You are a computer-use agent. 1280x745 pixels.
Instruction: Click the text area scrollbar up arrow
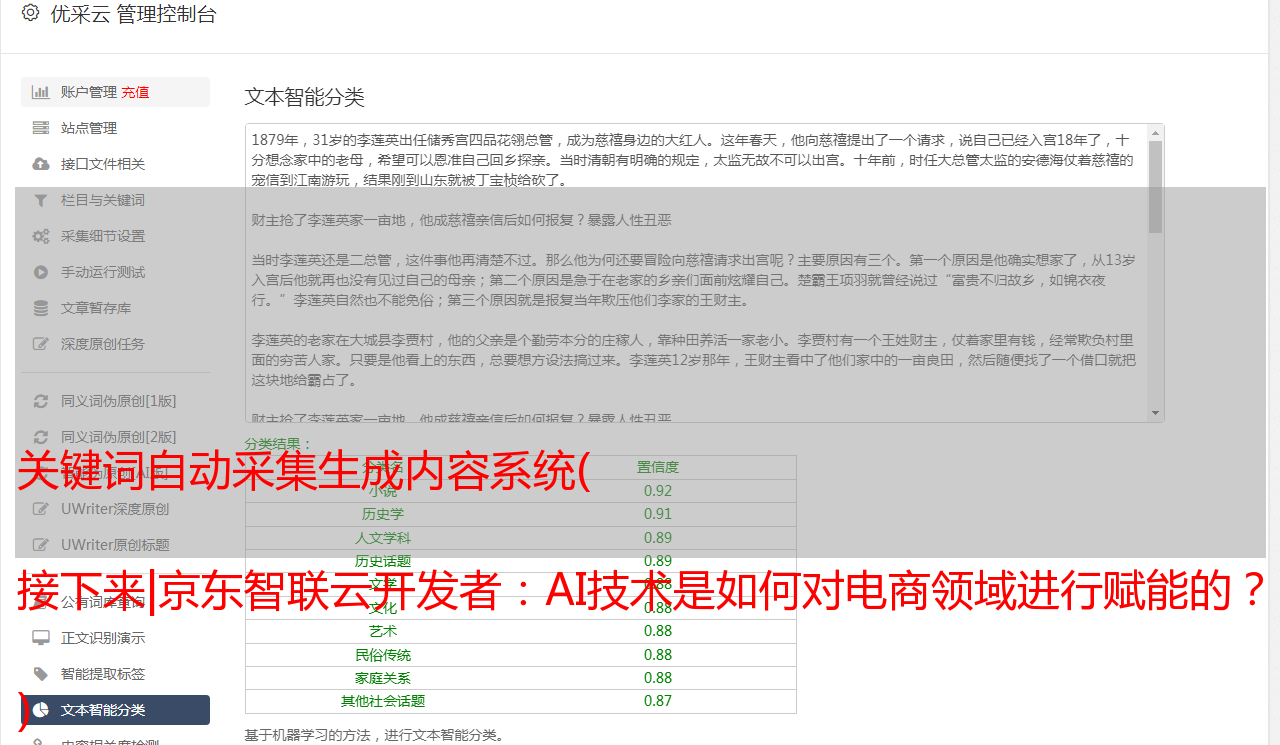[1156, 132]
